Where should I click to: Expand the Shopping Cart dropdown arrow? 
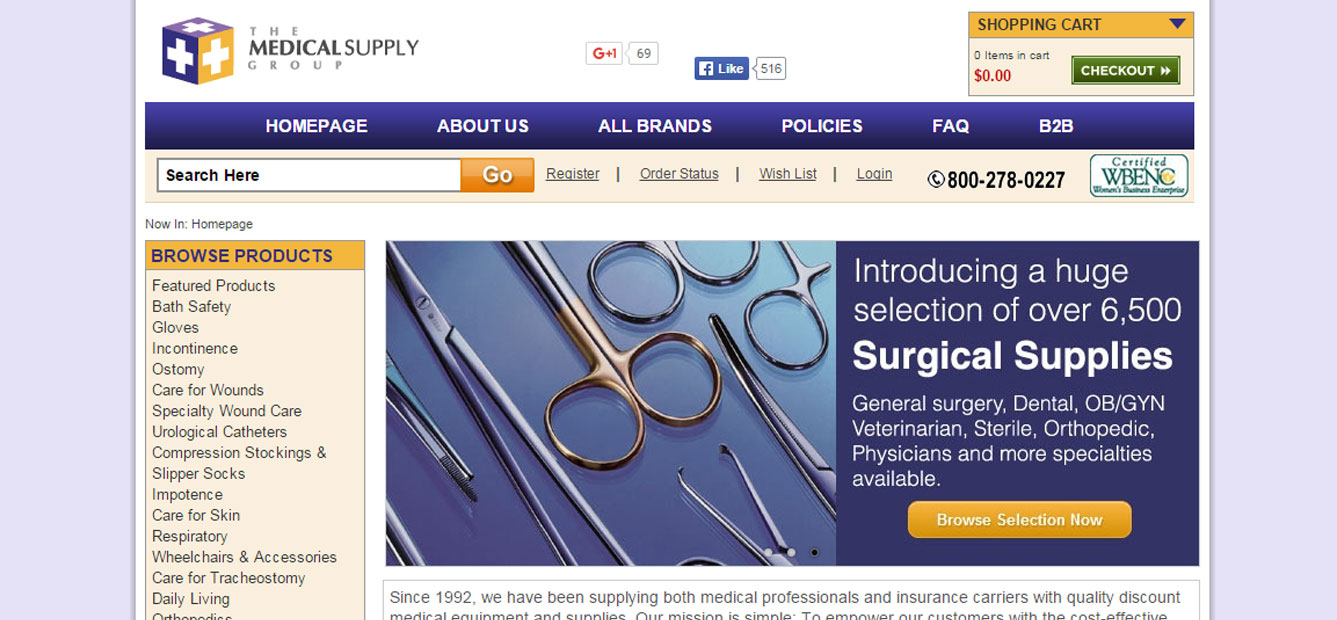point(1177,24)
